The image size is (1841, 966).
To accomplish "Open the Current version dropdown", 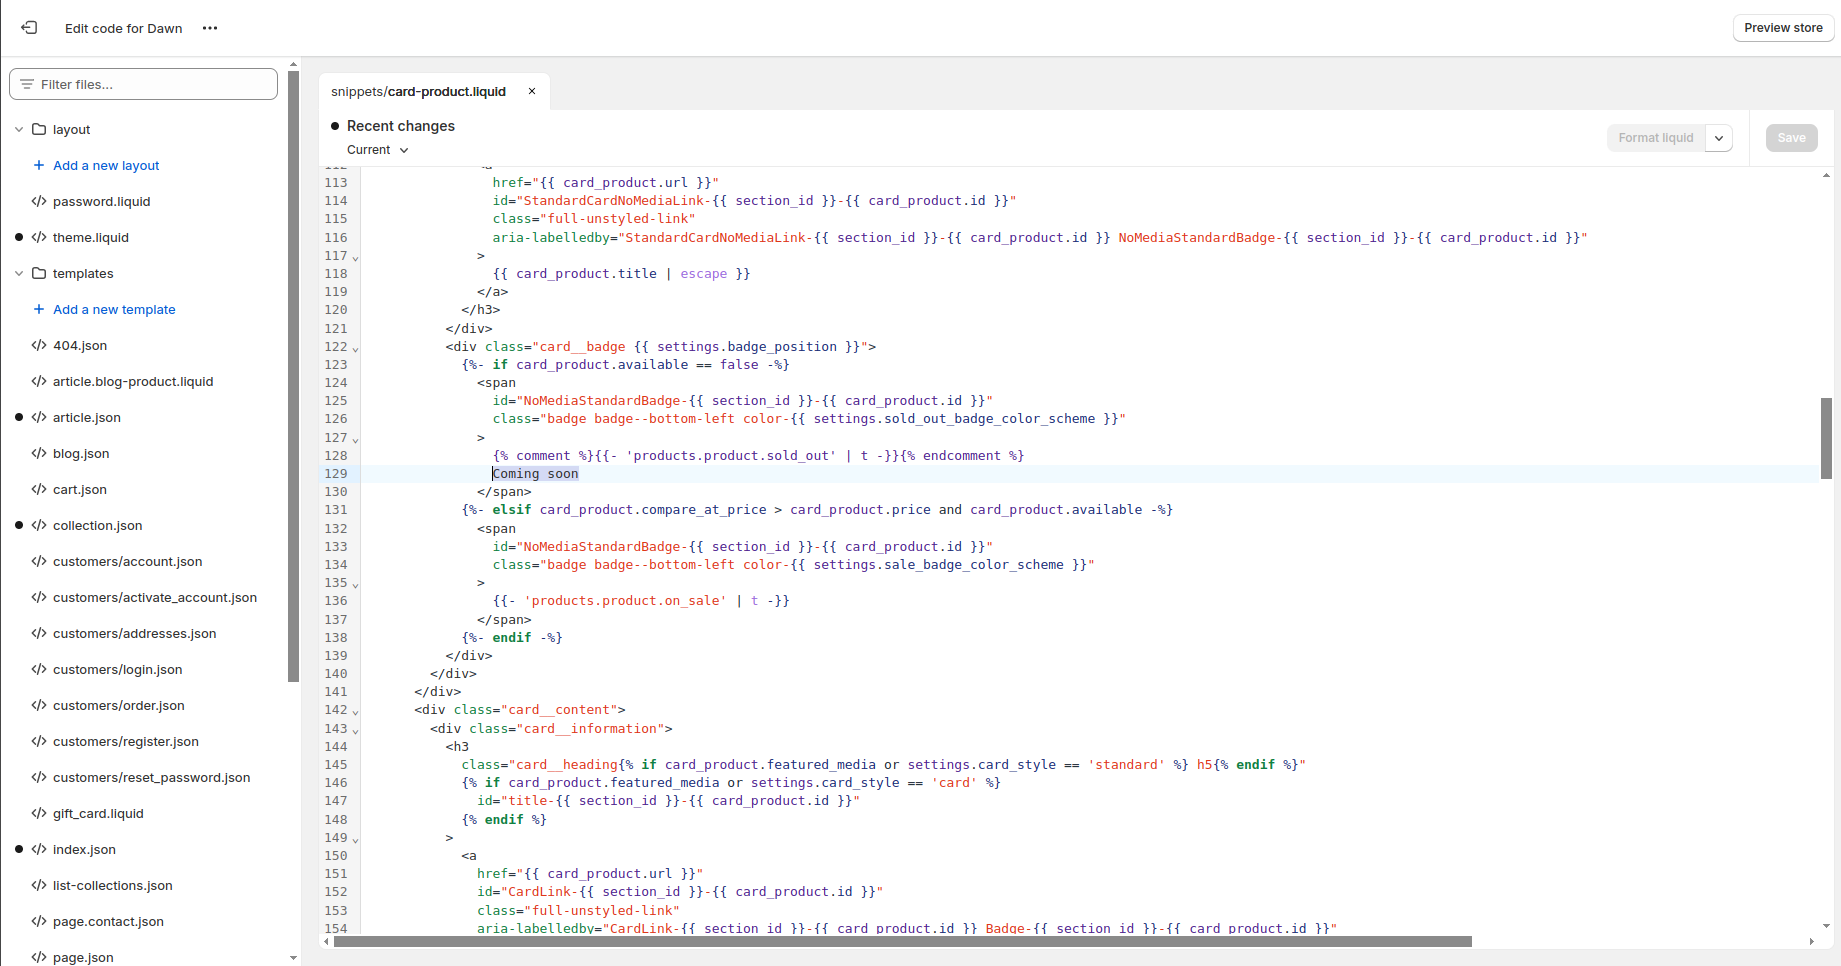I will [x=378, y=150].
